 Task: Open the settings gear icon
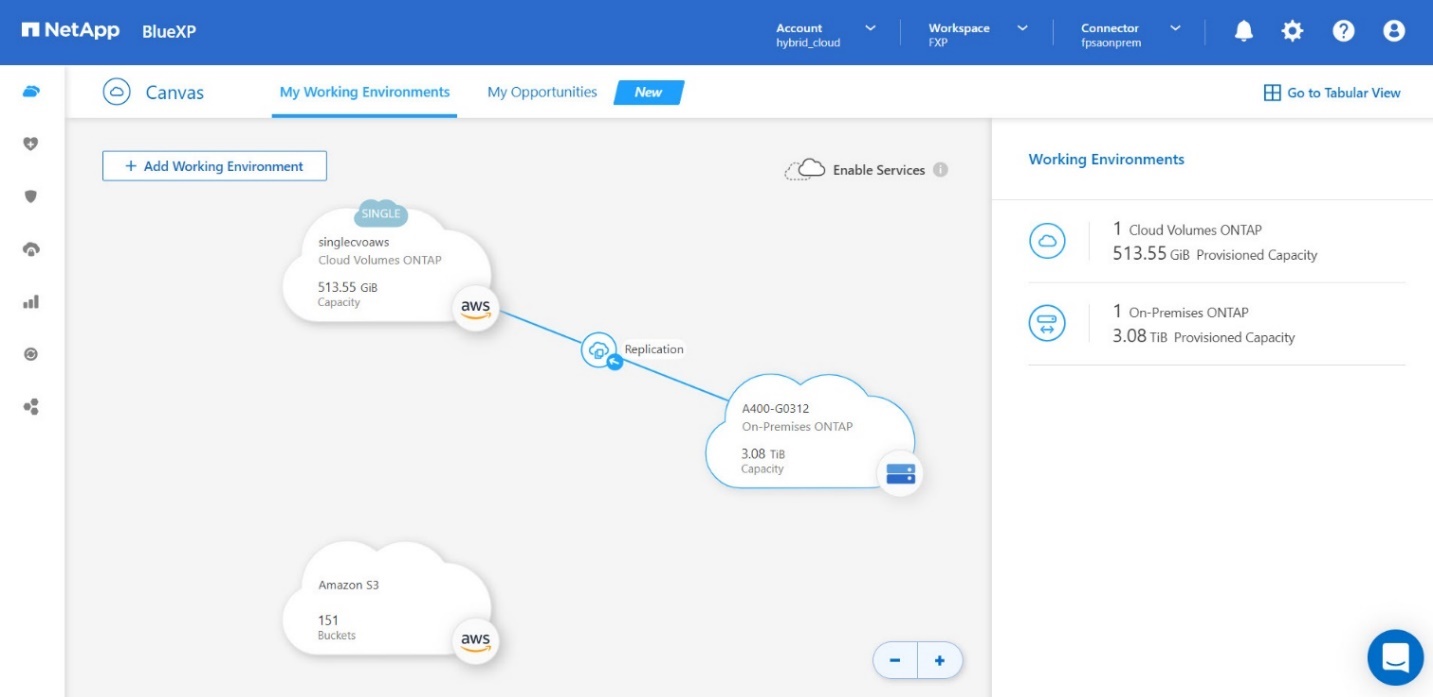(1293, 32)
